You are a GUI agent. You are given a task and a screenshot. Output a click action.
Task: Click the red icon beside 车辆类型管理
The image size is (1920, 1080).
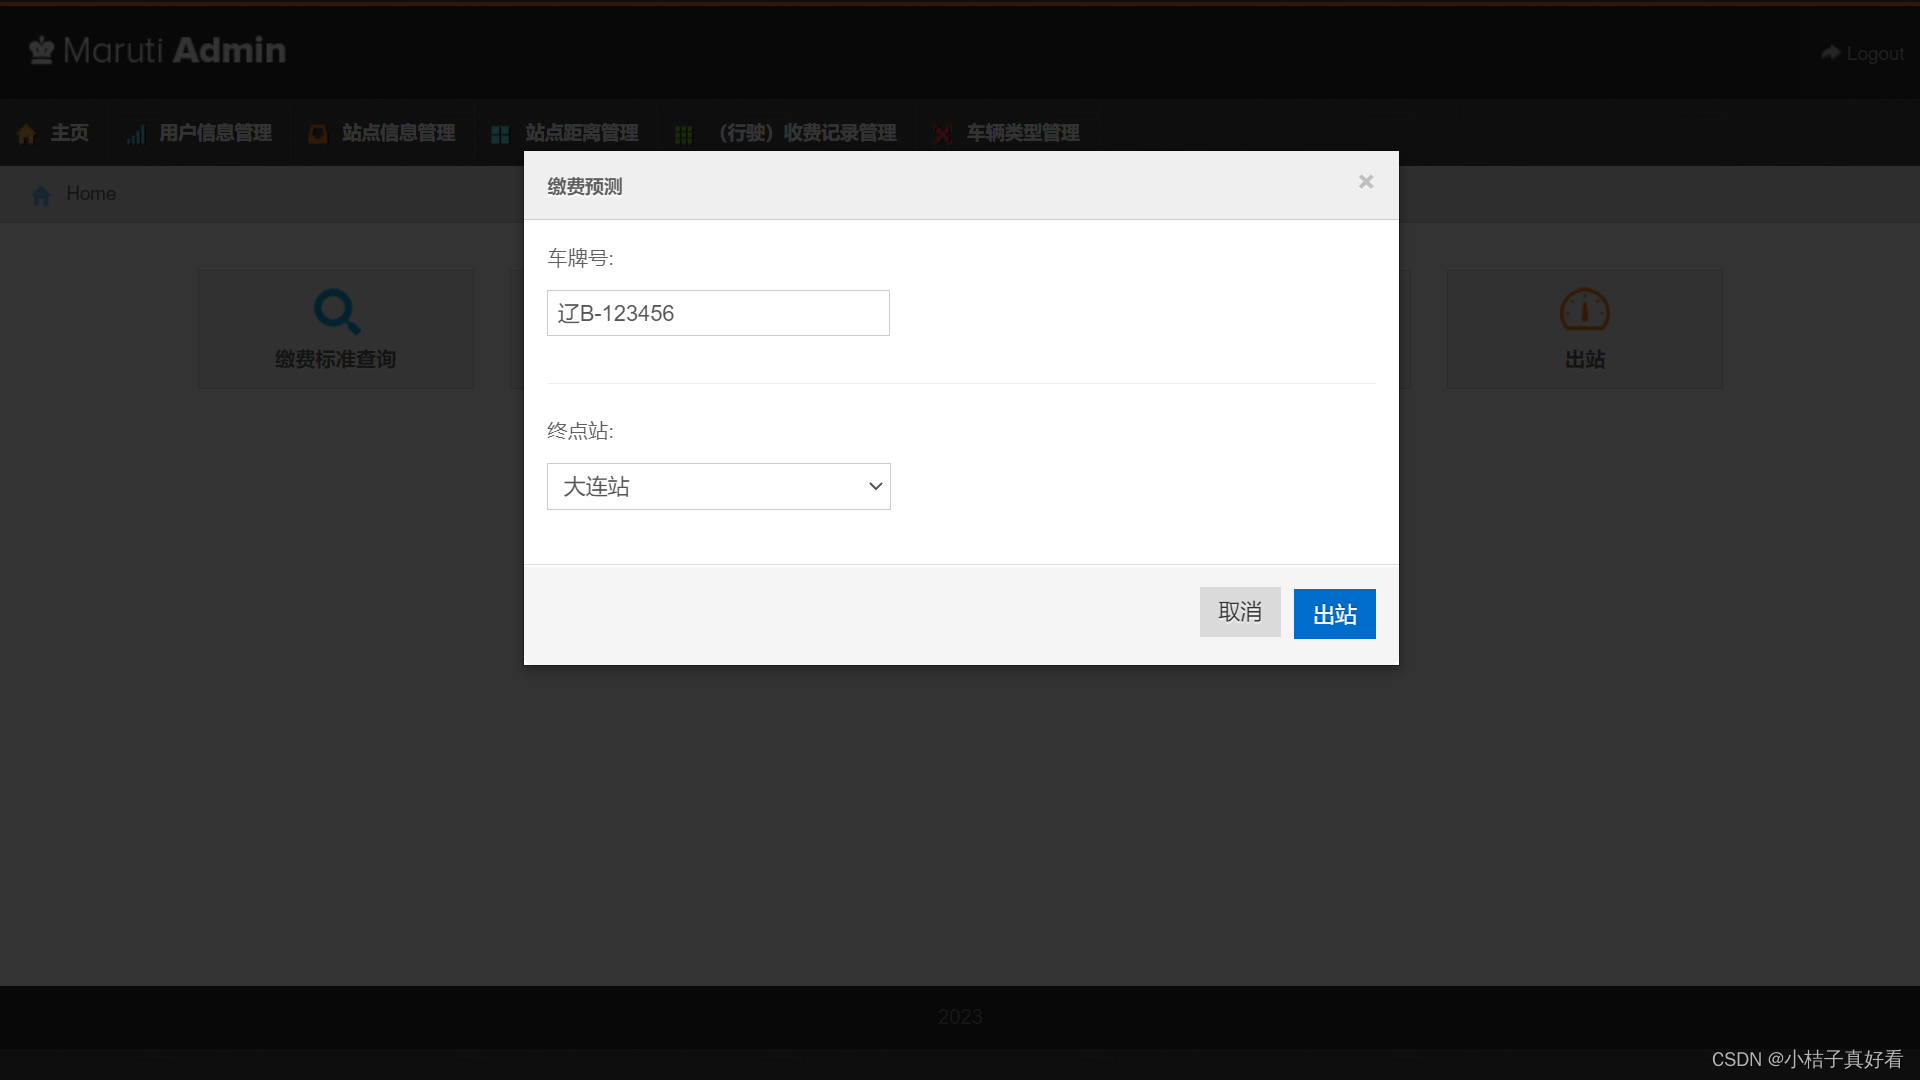pyautogui.click(x=942, y=134)
